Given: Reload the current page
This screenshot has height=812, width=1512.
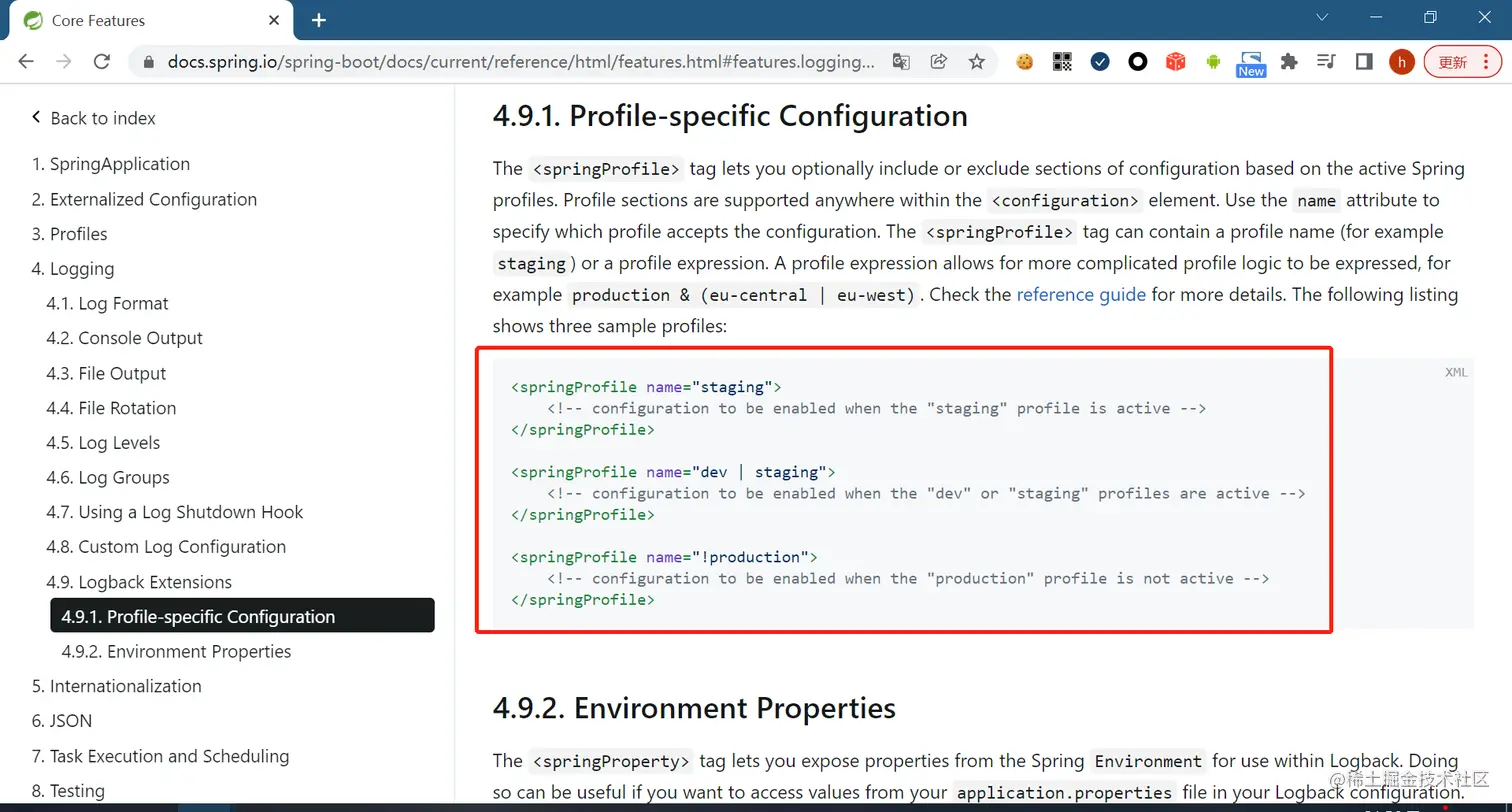Looking at the screenshot, I should click(x=101, y=62).
